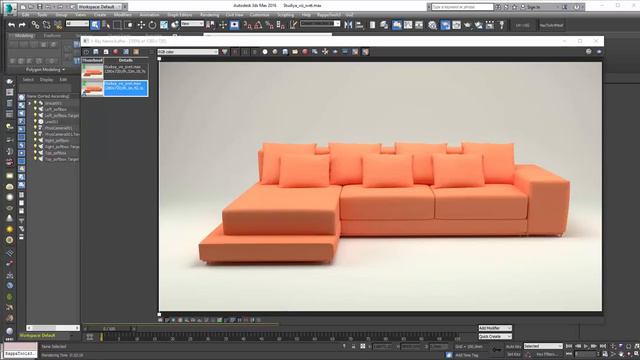This screenshot has width=640, height=360.
Task: Click the Play Animation button
Action: (x=586, y=346)
